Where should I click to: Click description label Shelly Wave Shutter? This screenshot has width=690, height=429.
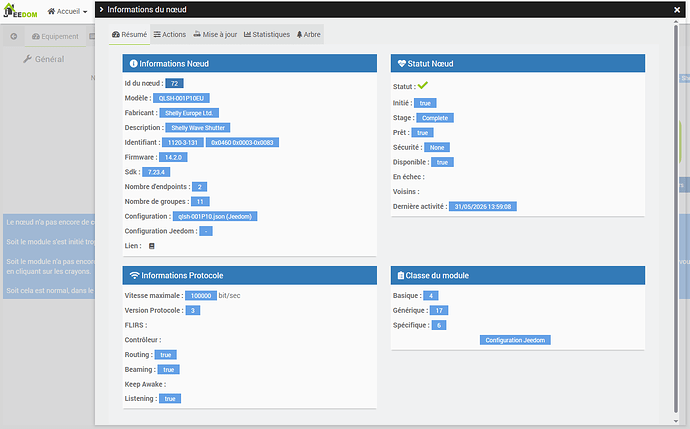(x=198, y=128)
